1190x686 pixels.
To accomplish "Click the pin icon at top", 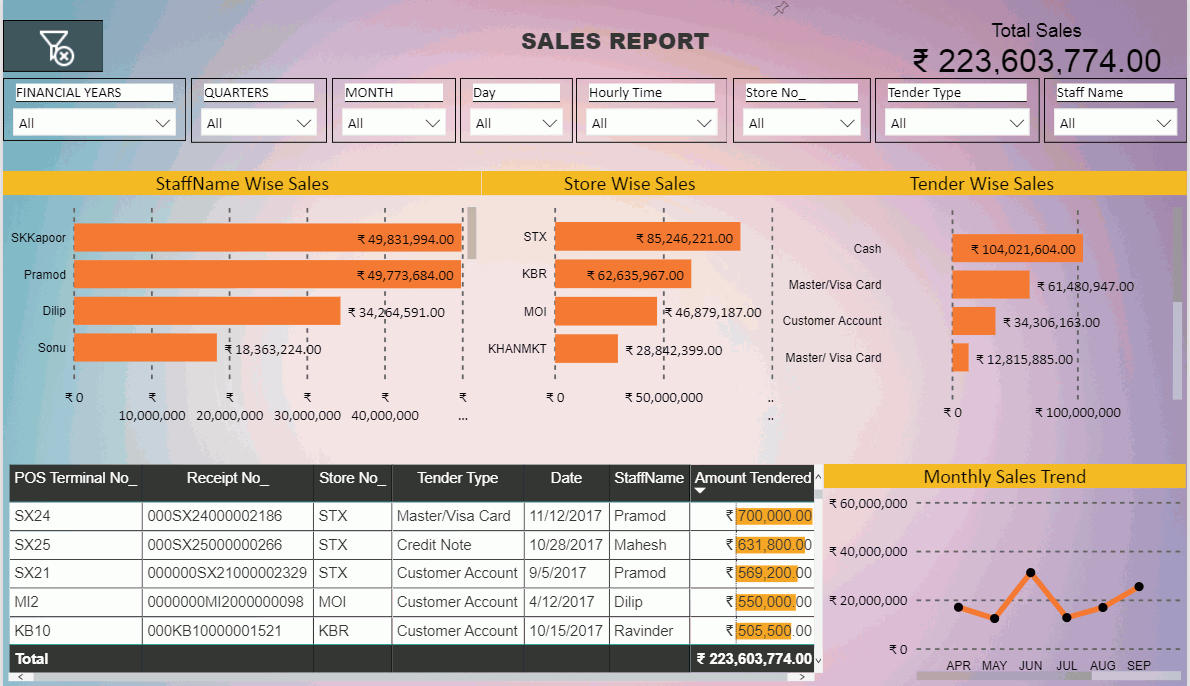I will pyautogui.click(x=781, y=9).
